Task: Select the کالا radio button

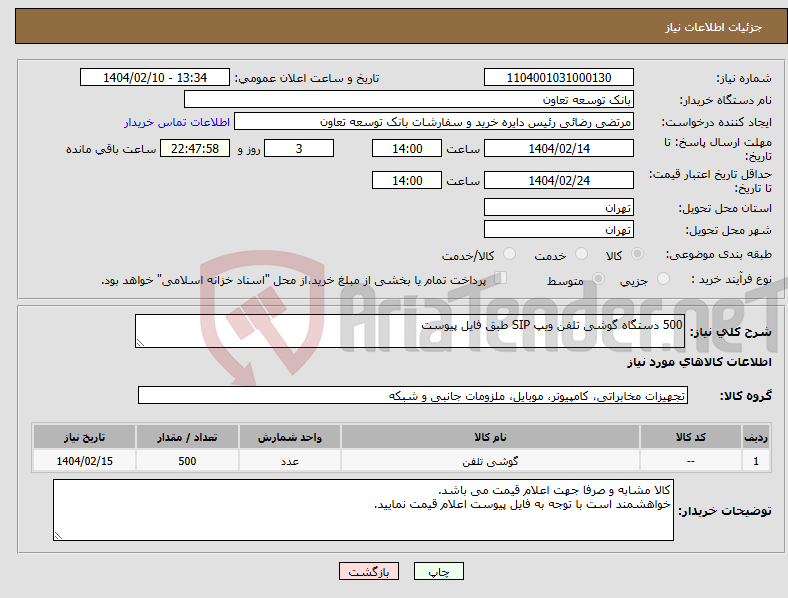Action: pyautogui.click(x=637, y=254)
